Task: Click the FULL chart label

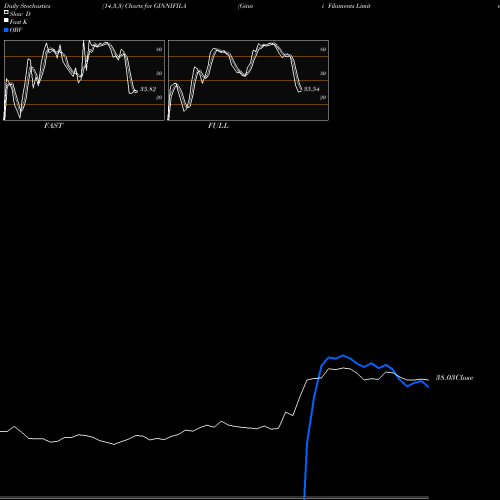Action: [x=218, y=125]
